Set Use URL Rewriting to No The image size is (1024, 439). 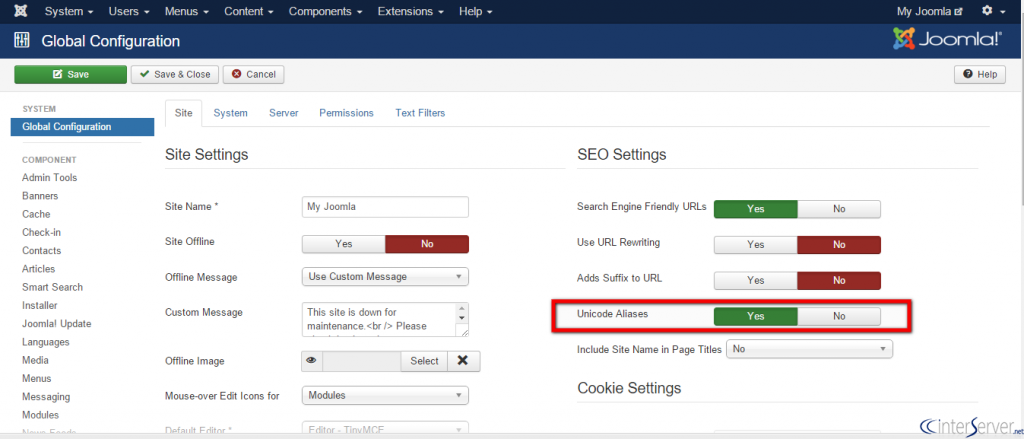point(839,245)
